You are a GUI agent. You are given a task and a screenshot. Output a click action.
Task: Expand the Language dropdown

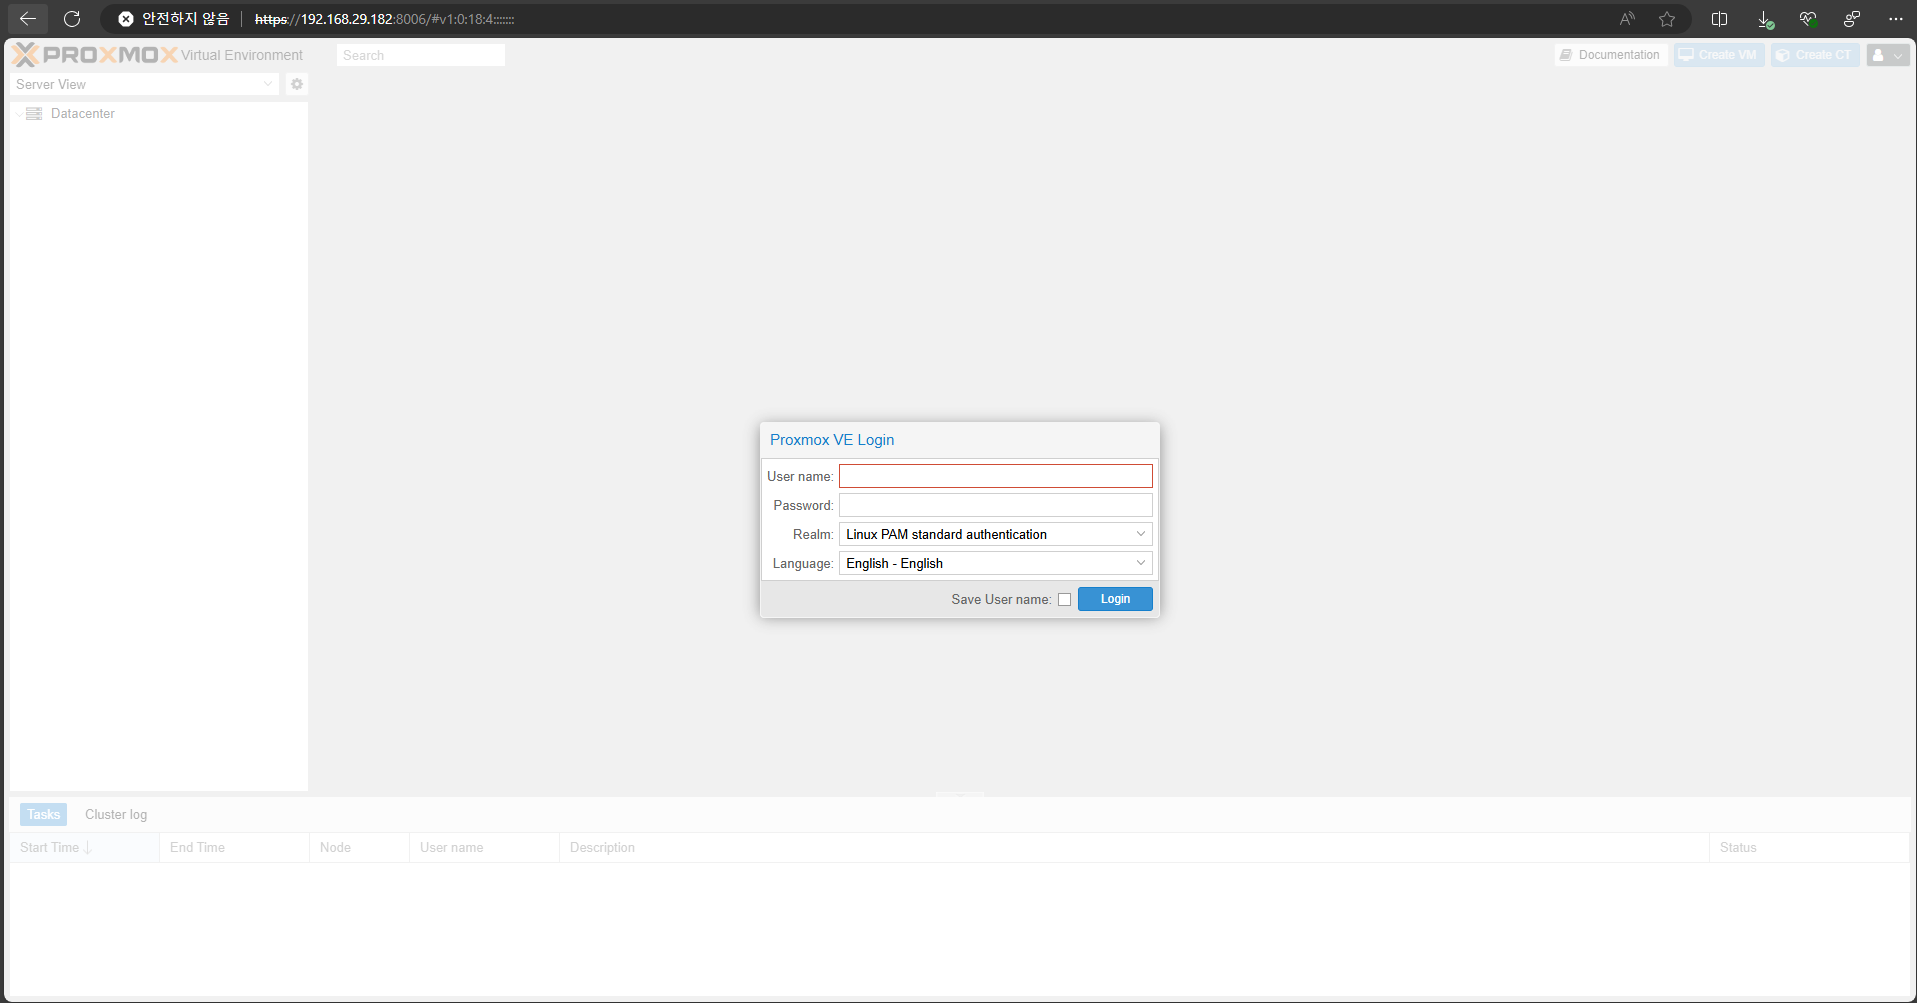[x=1141, y=563]
